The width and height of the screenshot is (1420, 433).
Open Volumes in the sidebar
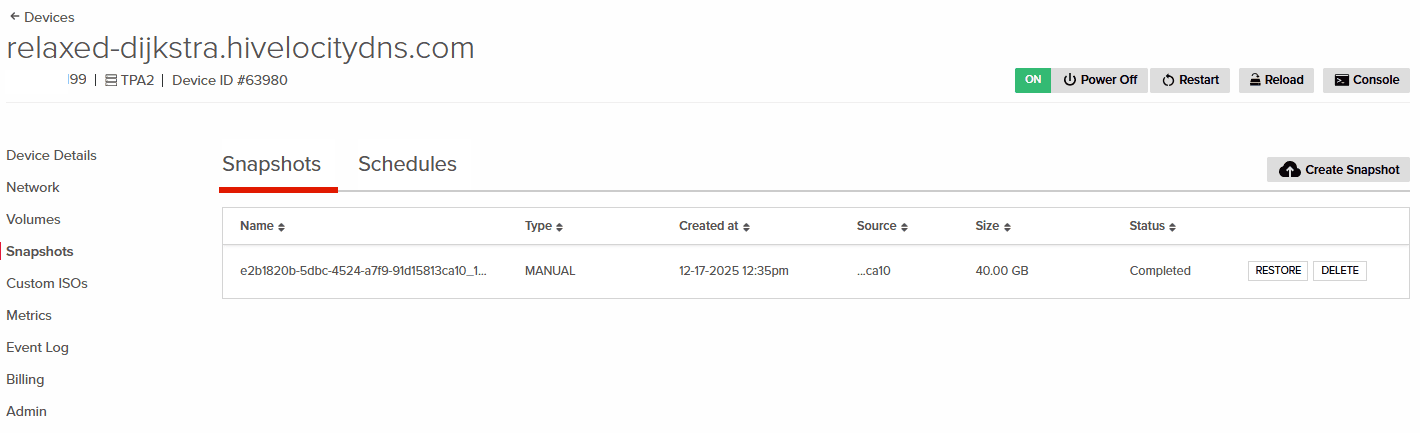[33, 219]
